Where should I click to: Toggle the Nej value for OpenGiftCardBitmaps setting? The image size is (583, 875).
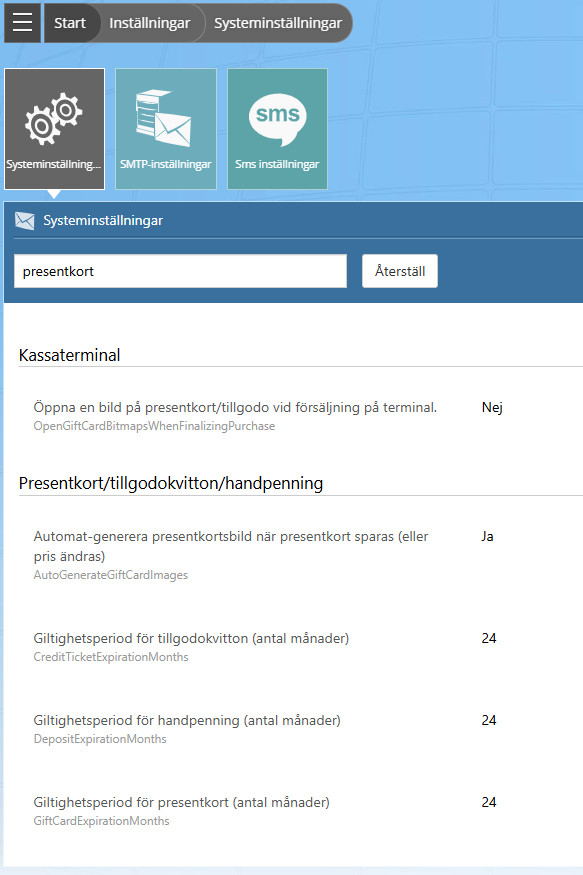click(x=492, y=407)
